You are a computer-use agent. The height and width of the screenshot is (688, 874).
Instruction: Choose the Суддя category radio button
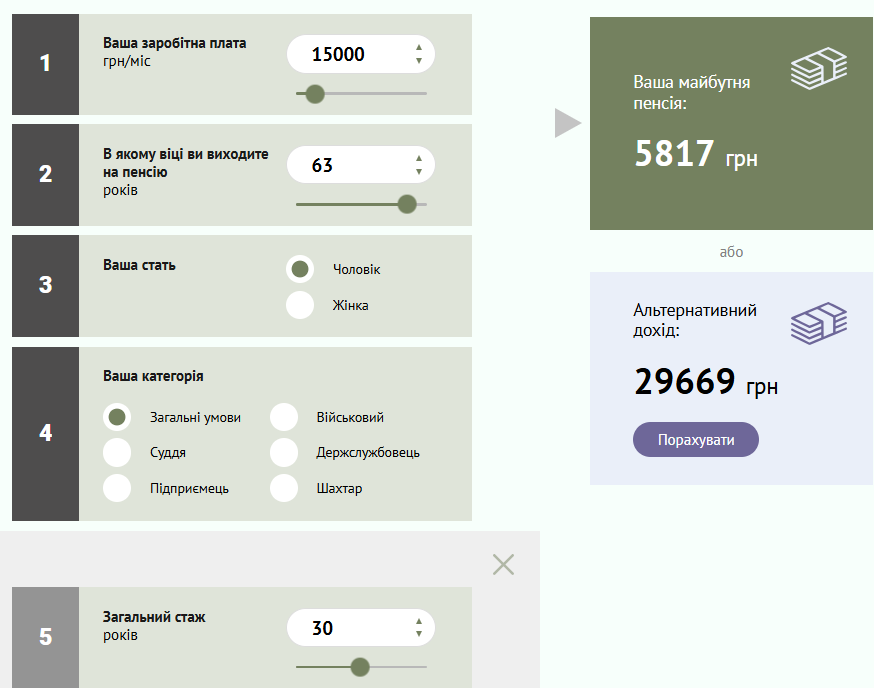pos(117,452)
